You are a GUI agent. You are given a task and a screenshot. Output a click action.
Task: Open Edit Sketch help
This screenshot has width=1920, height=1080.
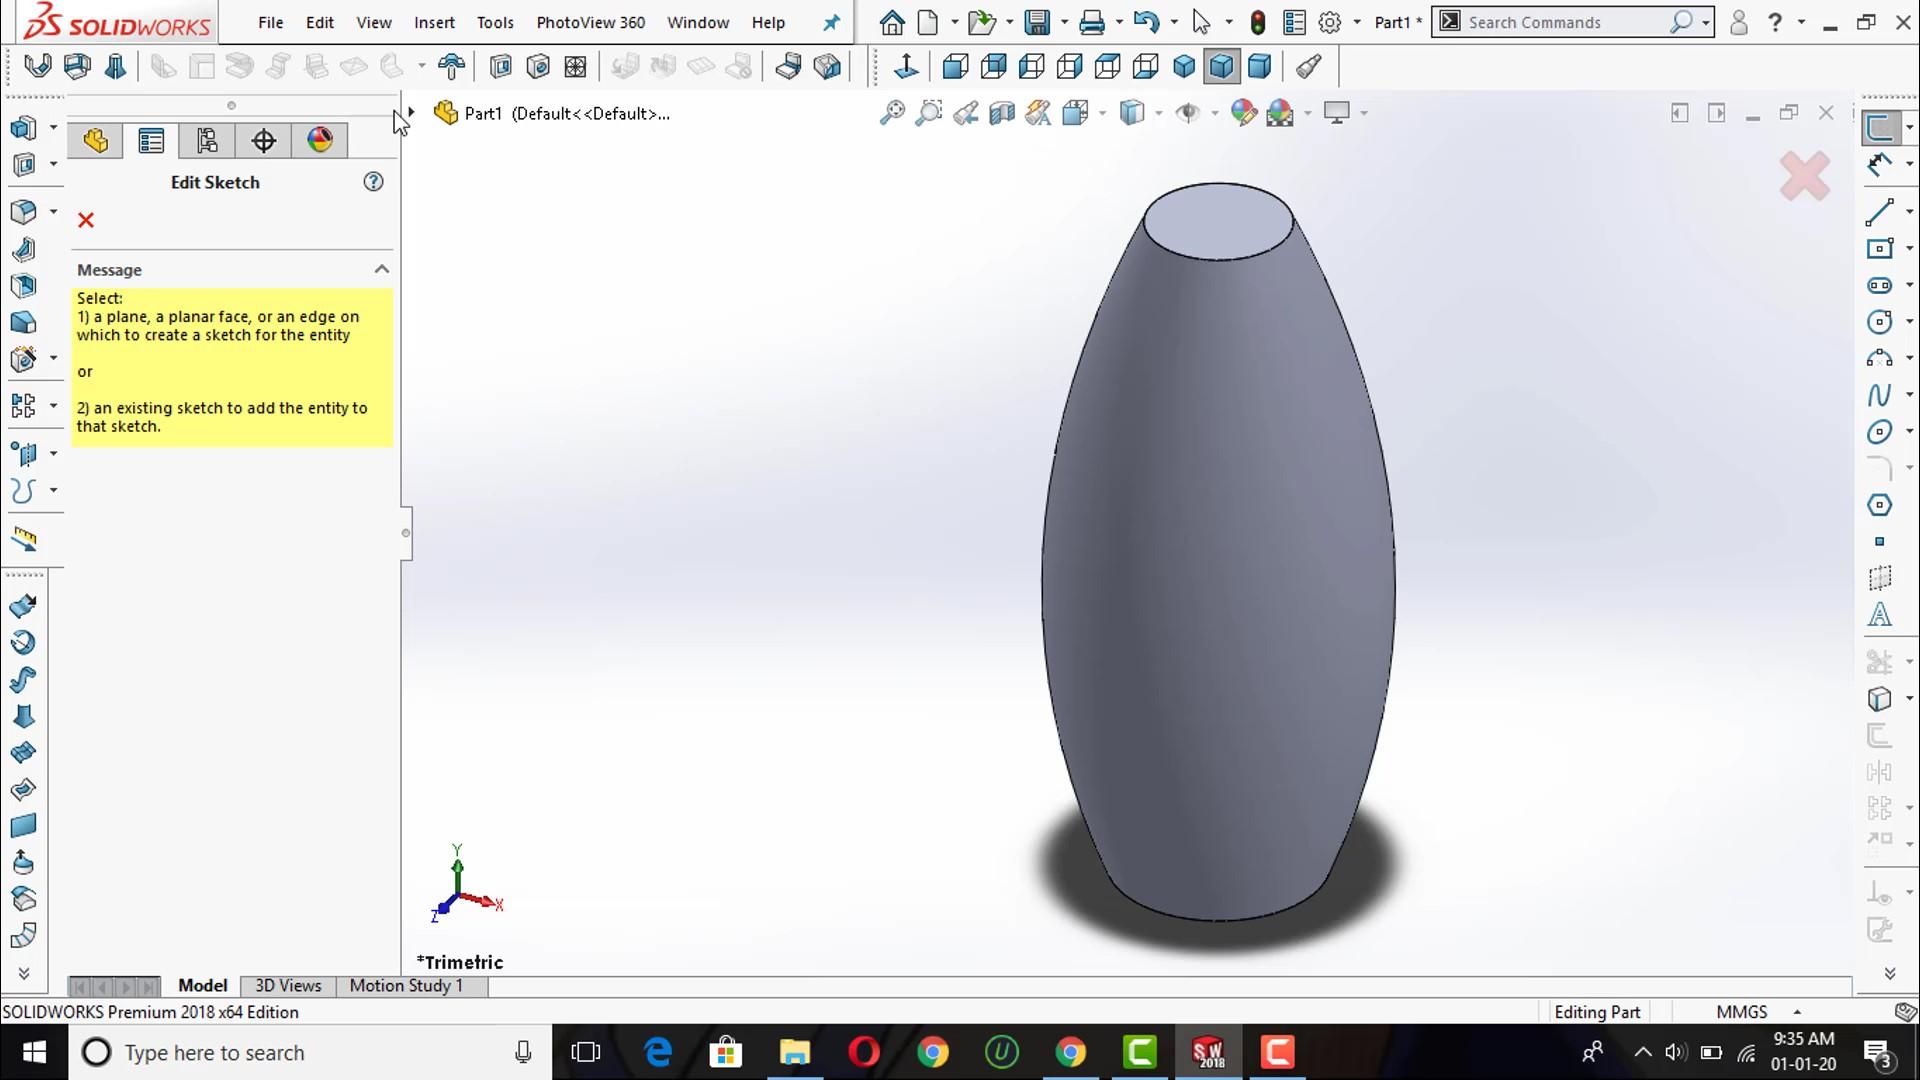click(373, 182)
